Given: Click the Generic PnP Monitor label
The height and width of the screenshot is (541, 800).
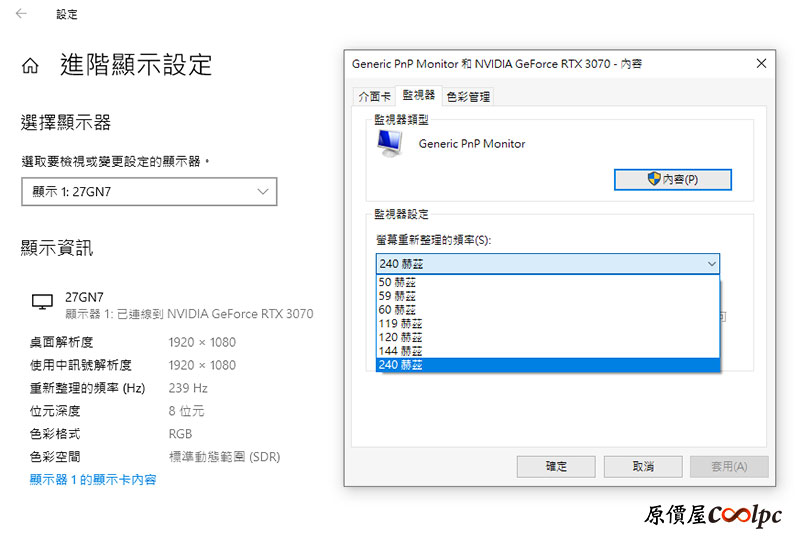Looking at the screenshot, I should coord(472,144).
